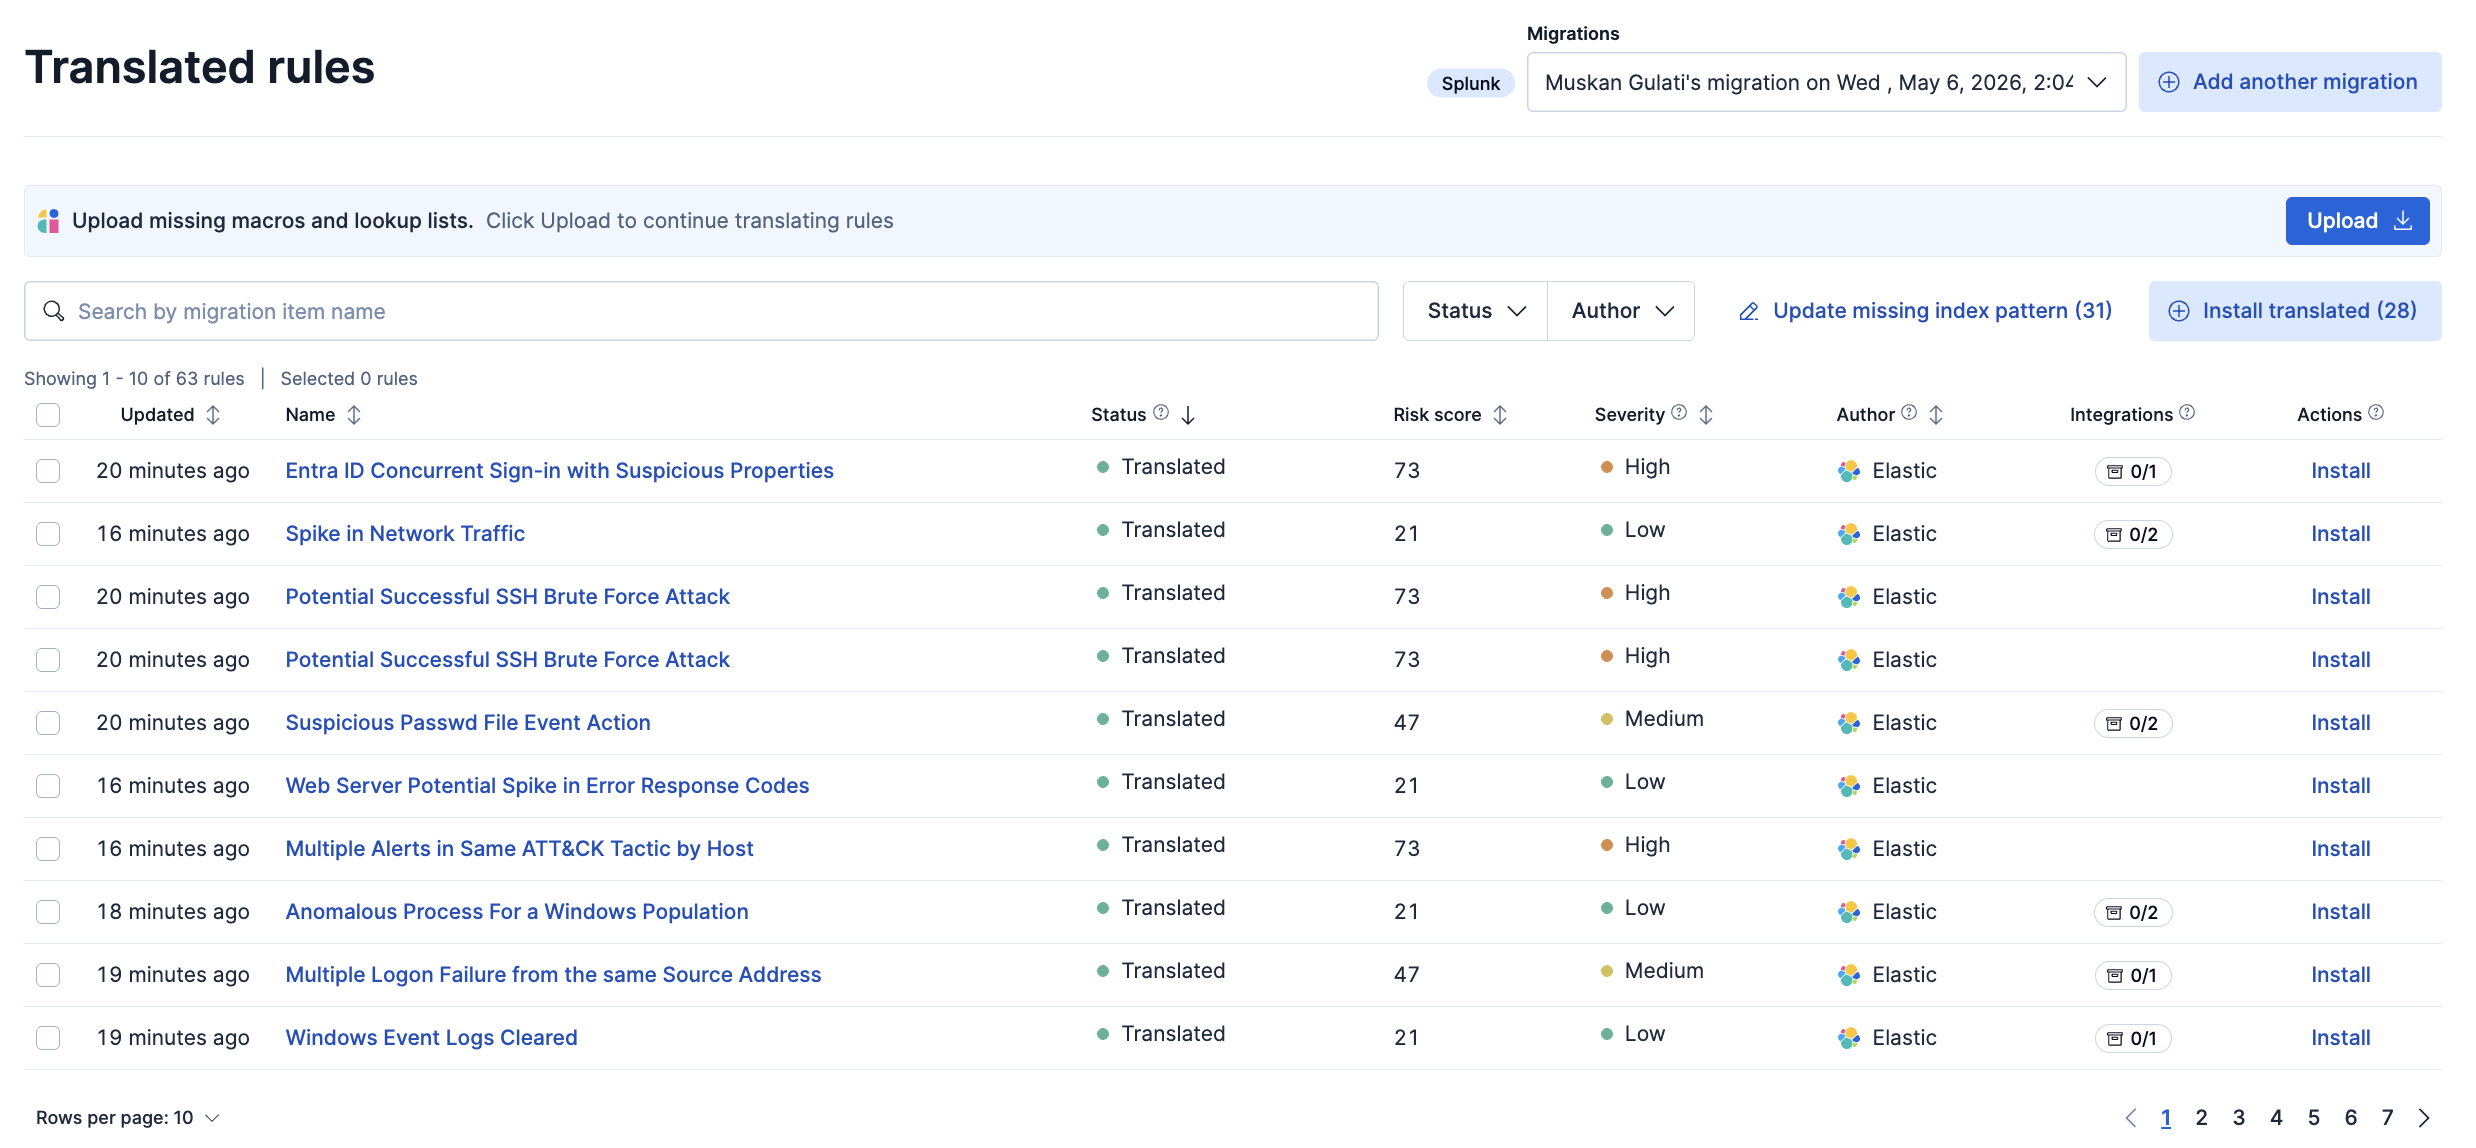Go to next page with right chevron
Viewport: 2476px width, 1148px height.
tap(2424, 1118)
